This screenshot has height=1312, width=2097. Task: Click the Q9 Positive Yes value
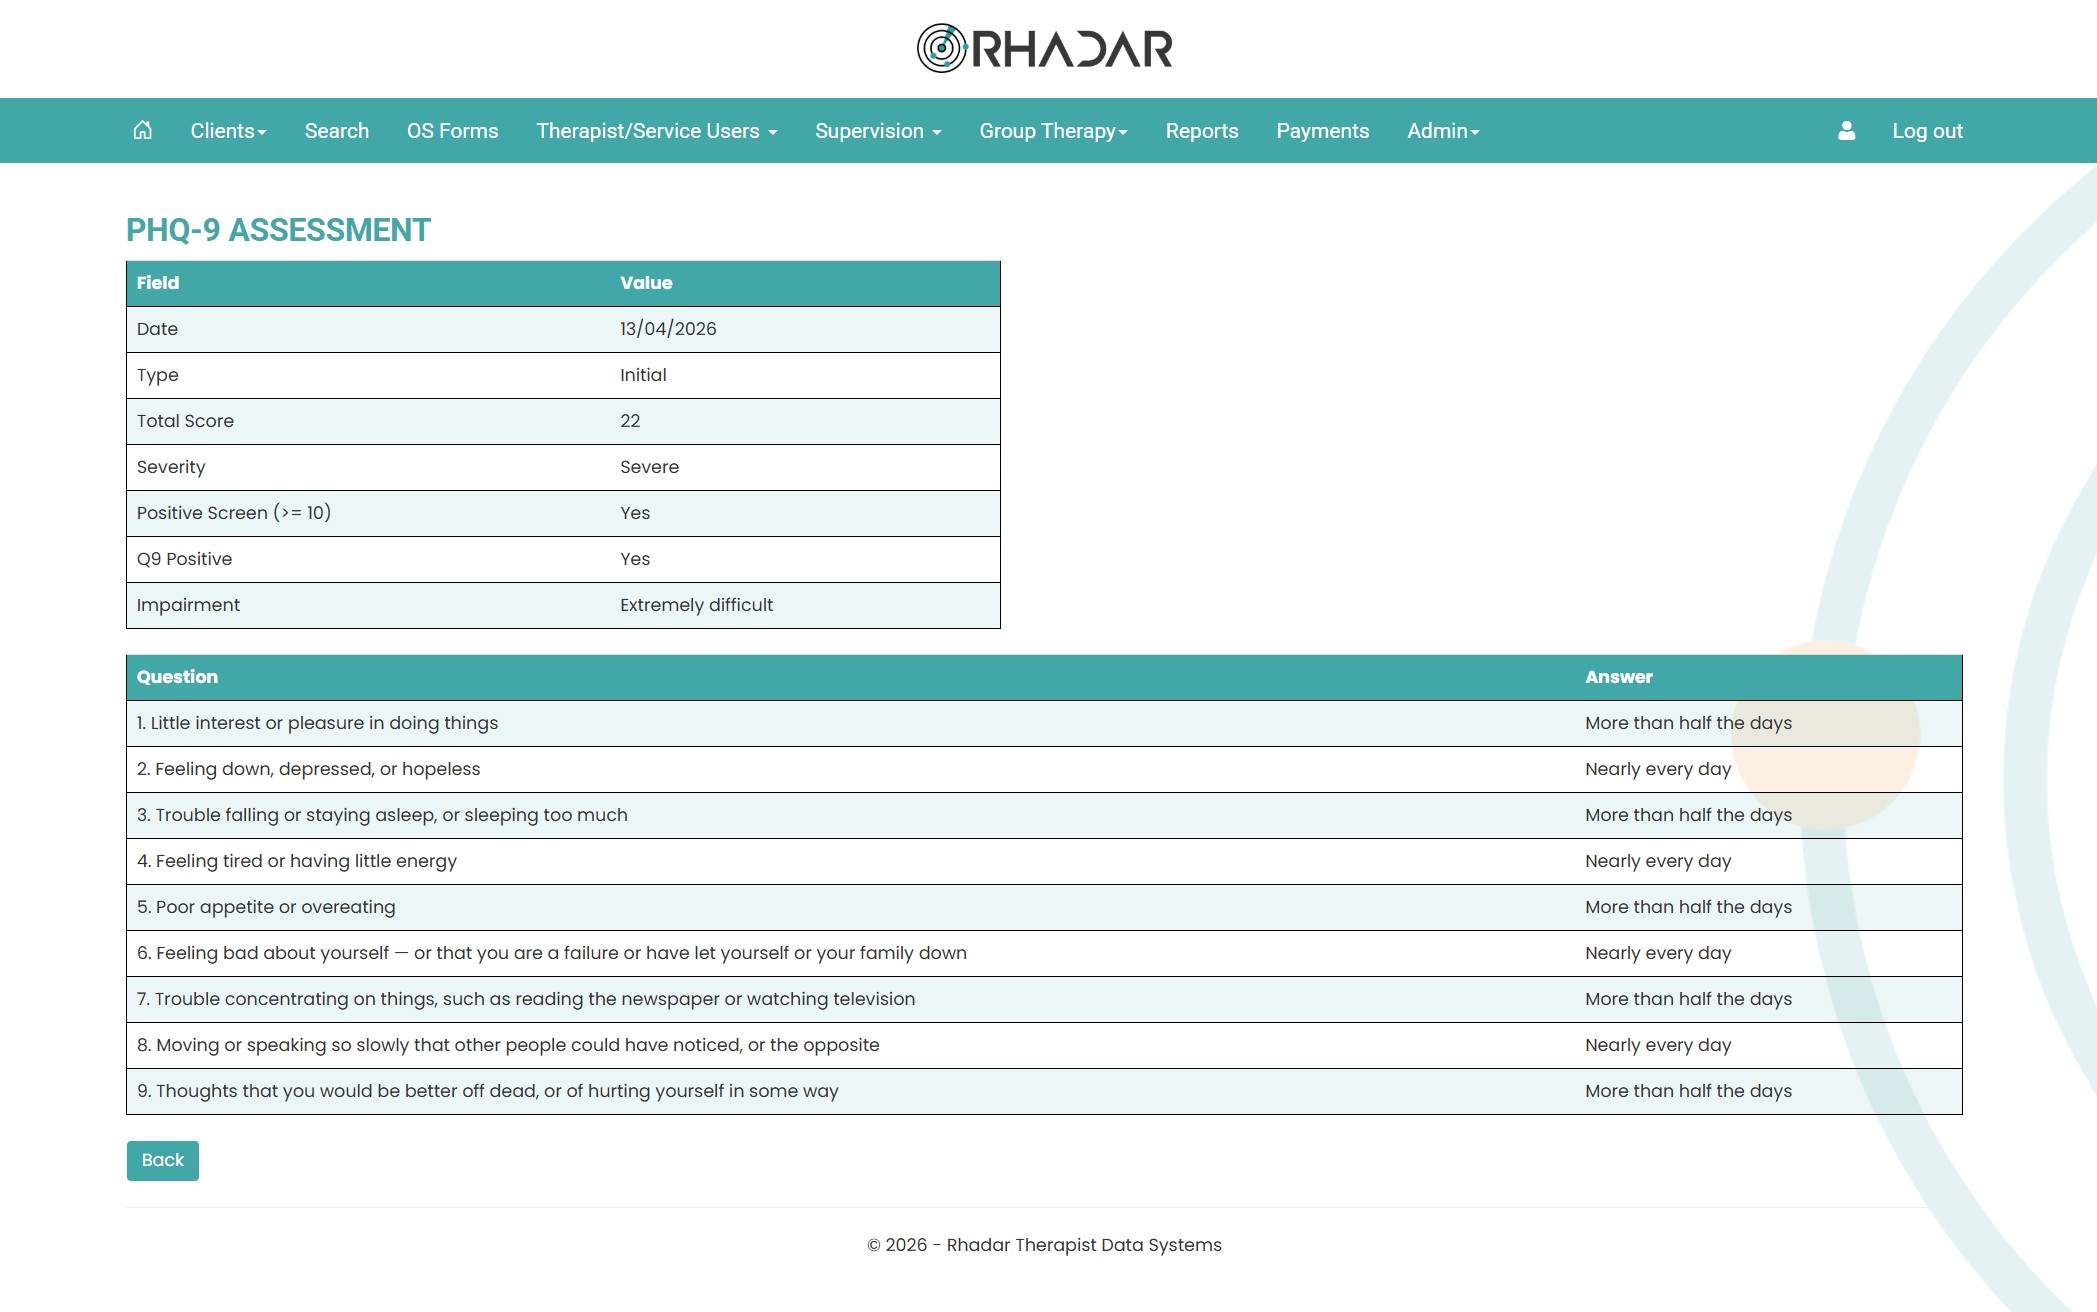click(x=635, y=559)
